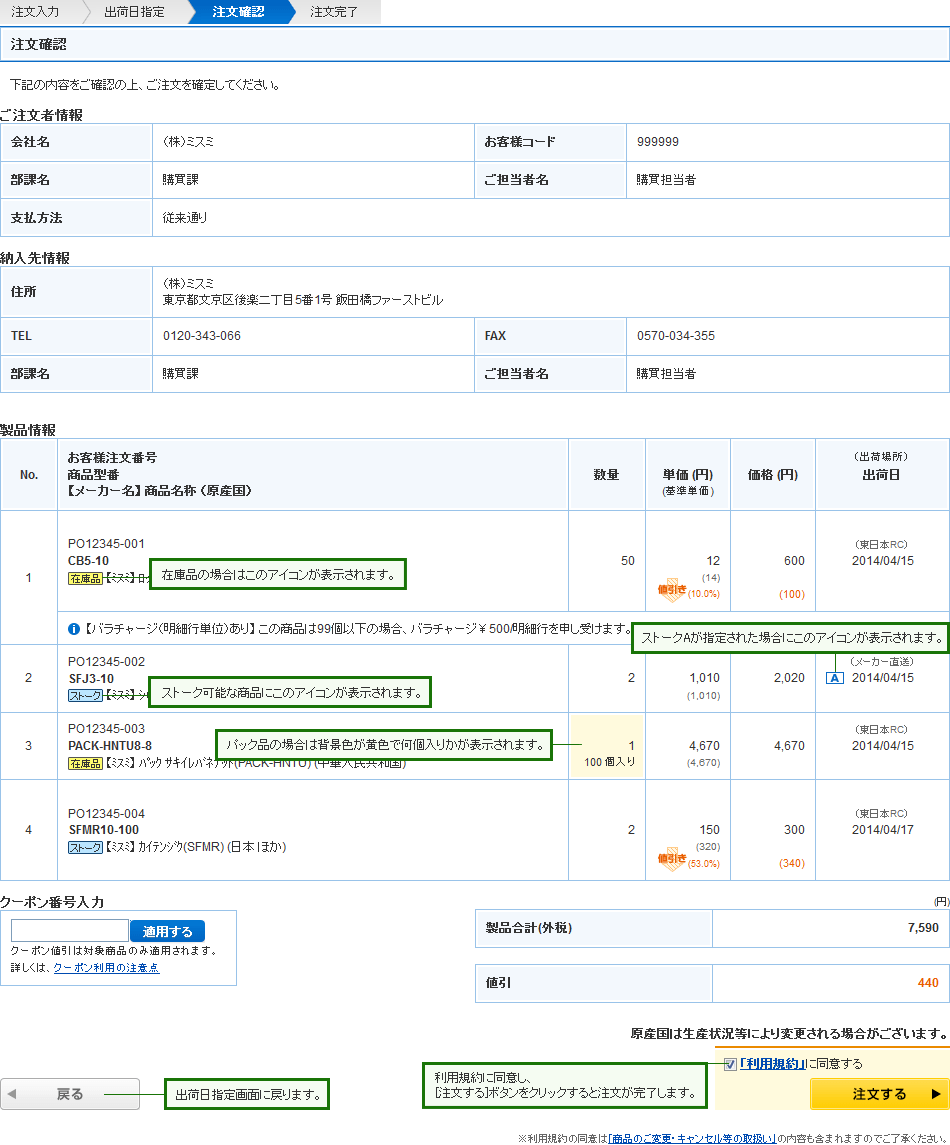Open the クーポン利用の注意点 link
This screenshot has width=950, height=1145.
coord(105,968)
